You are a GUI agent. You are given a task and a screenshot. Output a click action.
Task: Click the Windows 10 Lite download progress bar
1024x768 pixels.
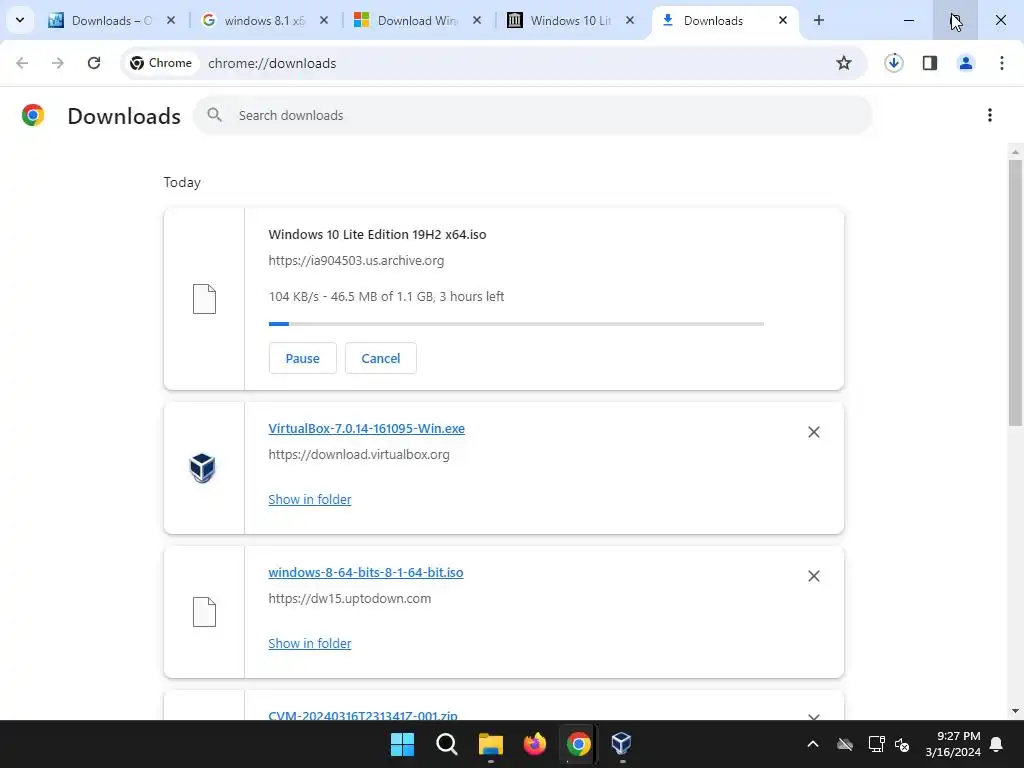pyautogui.click(x=516, y=323)
